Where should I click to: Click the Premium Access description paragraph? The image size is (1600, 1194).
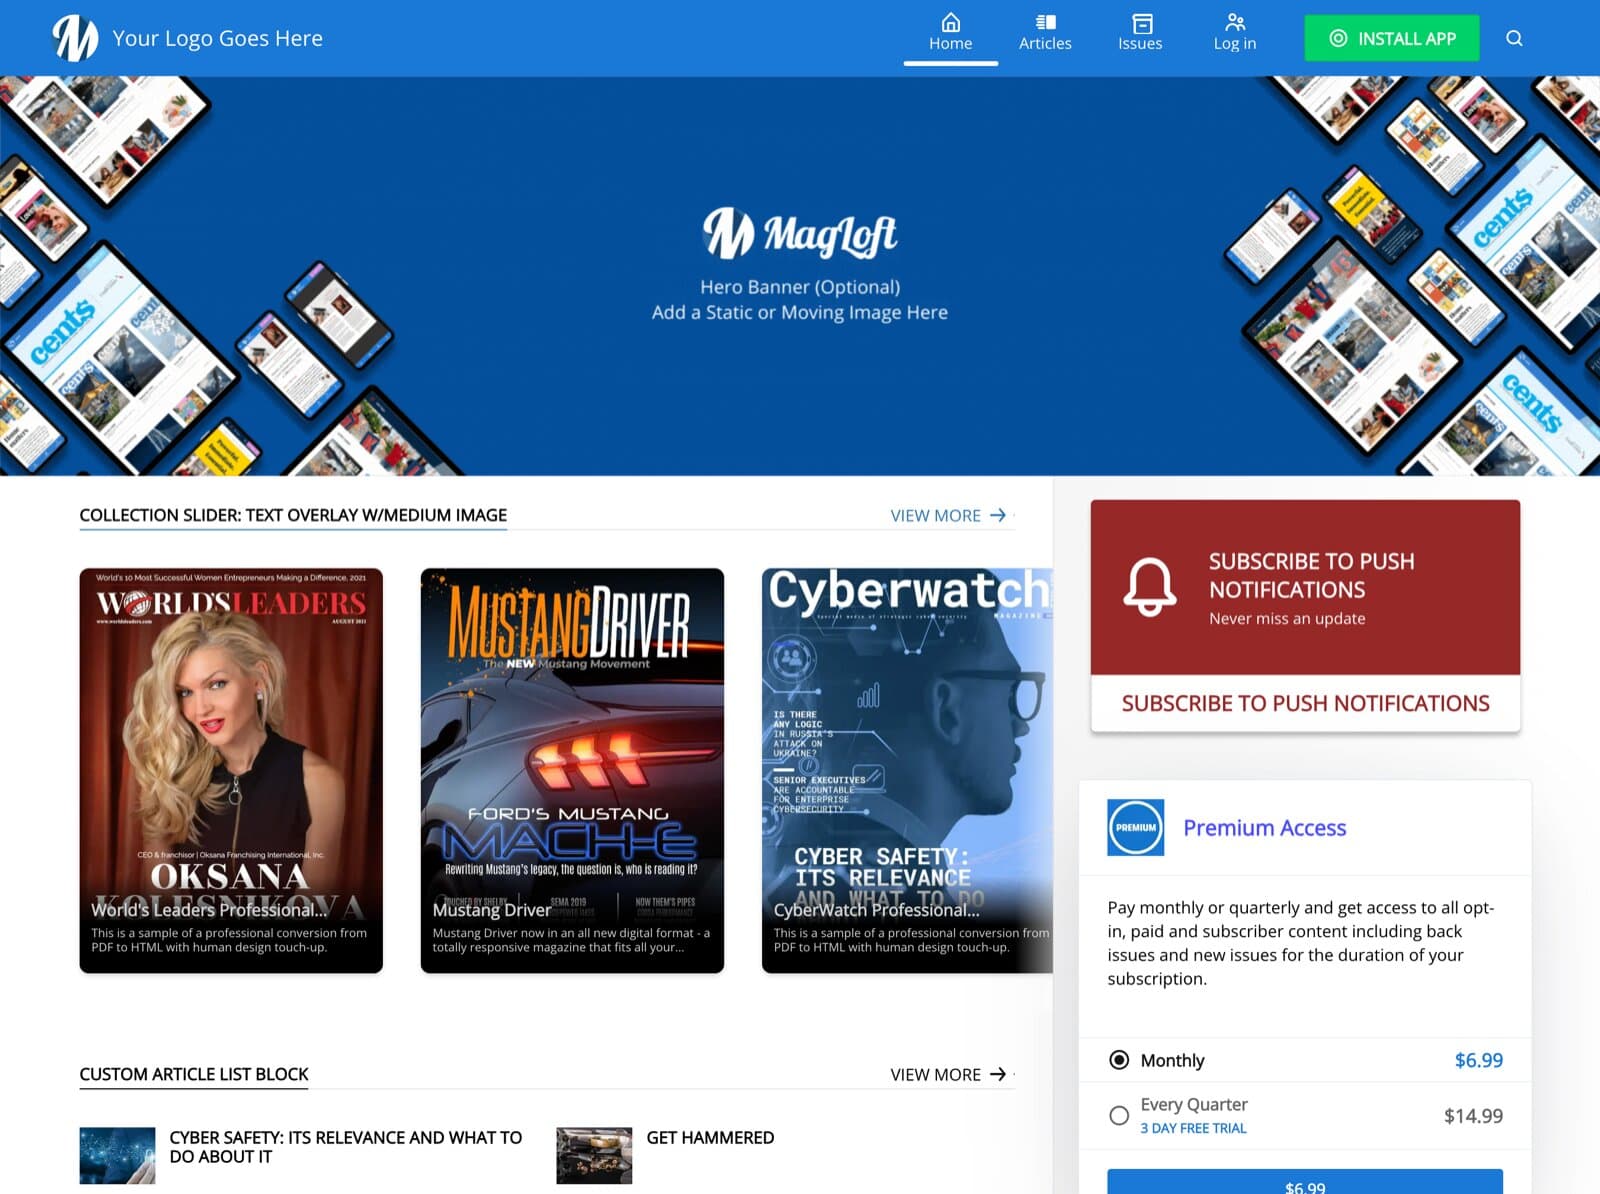point(1300,943)
